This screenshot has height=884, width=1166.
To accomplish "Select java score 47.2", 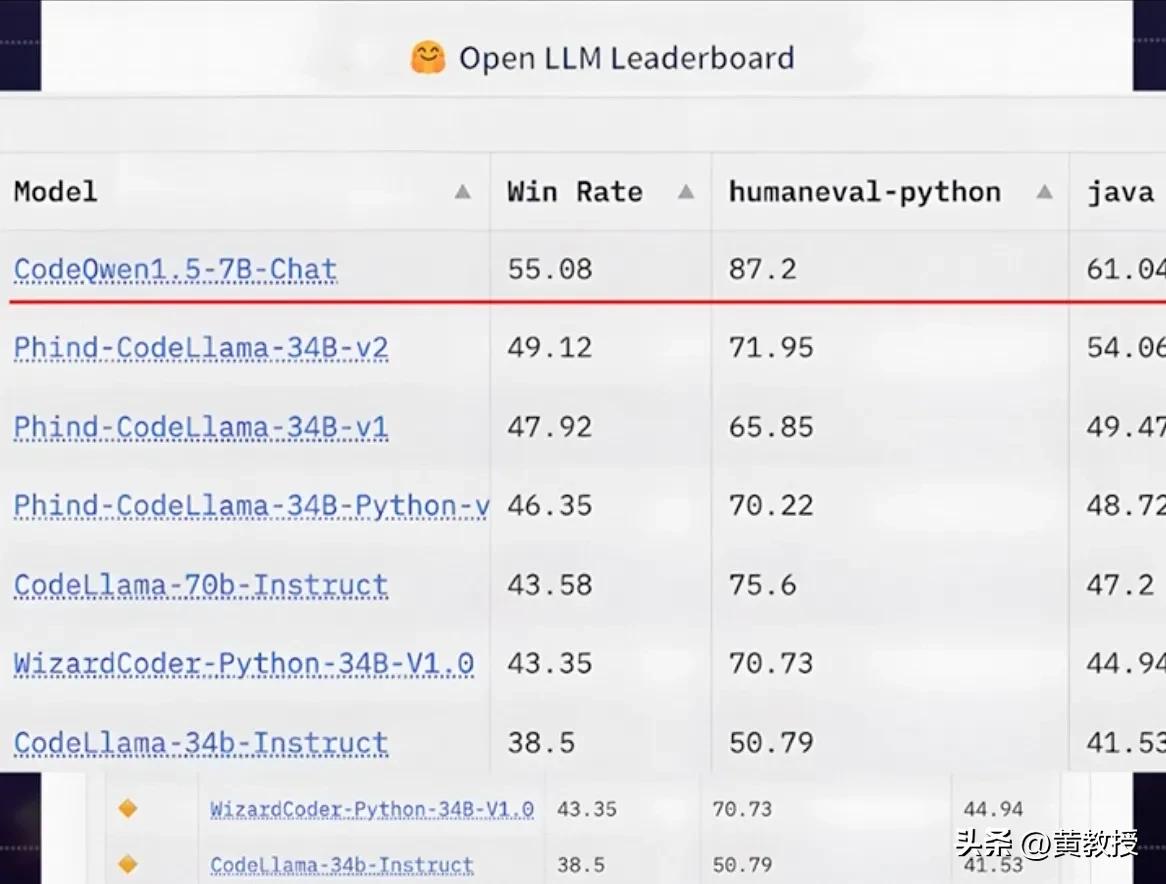I will [1121, 585].
